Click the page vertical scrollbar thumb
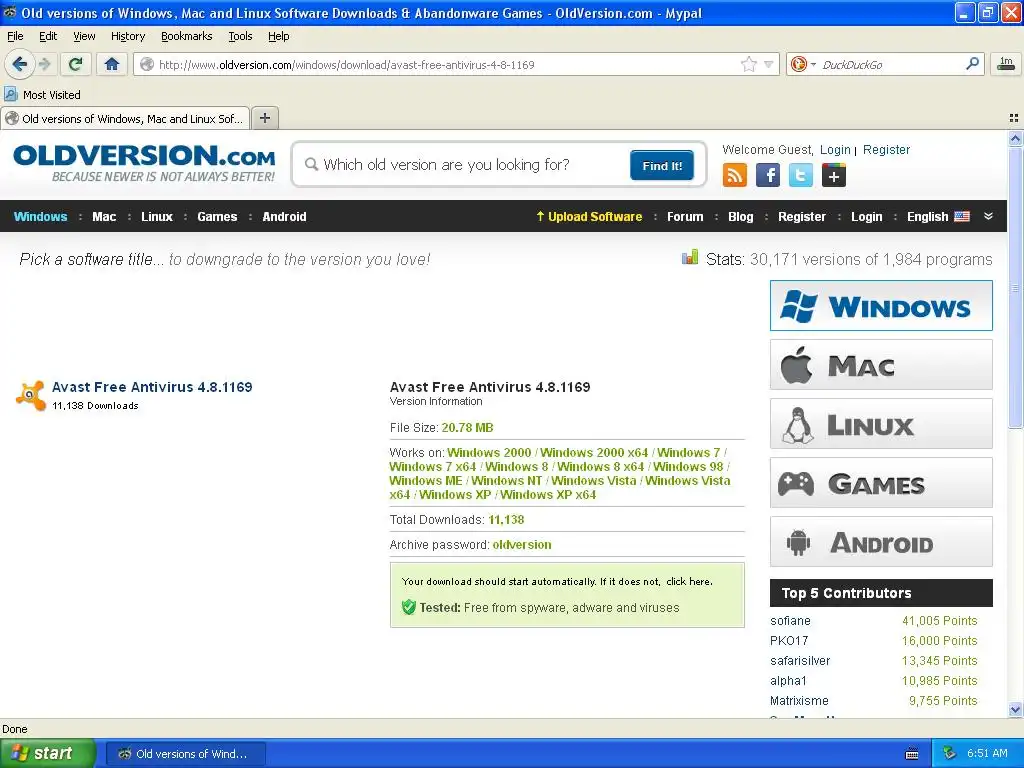1024x768 pixels. pos(1015,287)
